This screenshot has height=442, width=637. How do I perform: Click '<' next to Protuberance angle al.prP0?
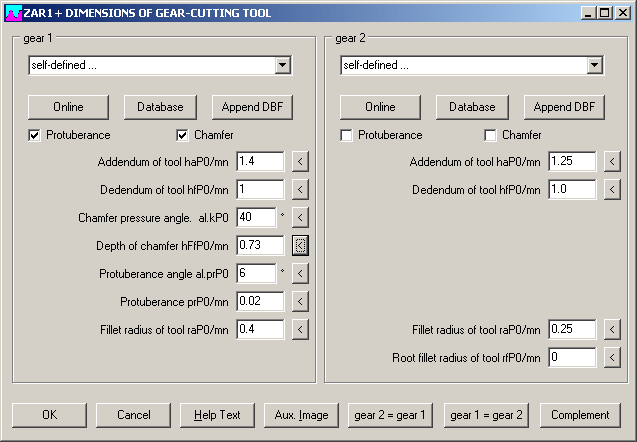click(x=300, y=273)
